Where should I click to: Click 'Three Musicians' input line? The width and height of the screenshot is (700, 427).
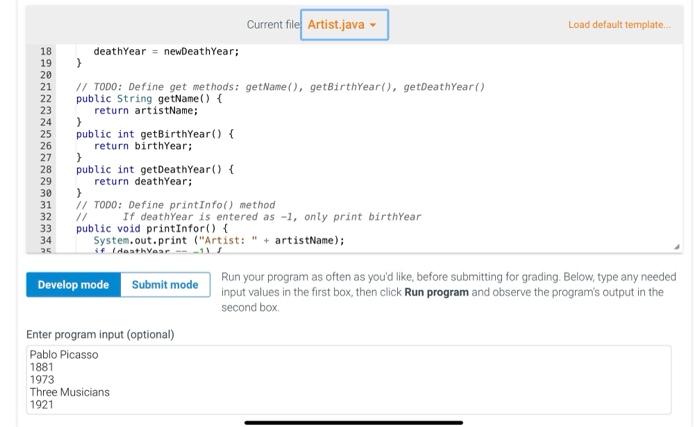[69, 392]
